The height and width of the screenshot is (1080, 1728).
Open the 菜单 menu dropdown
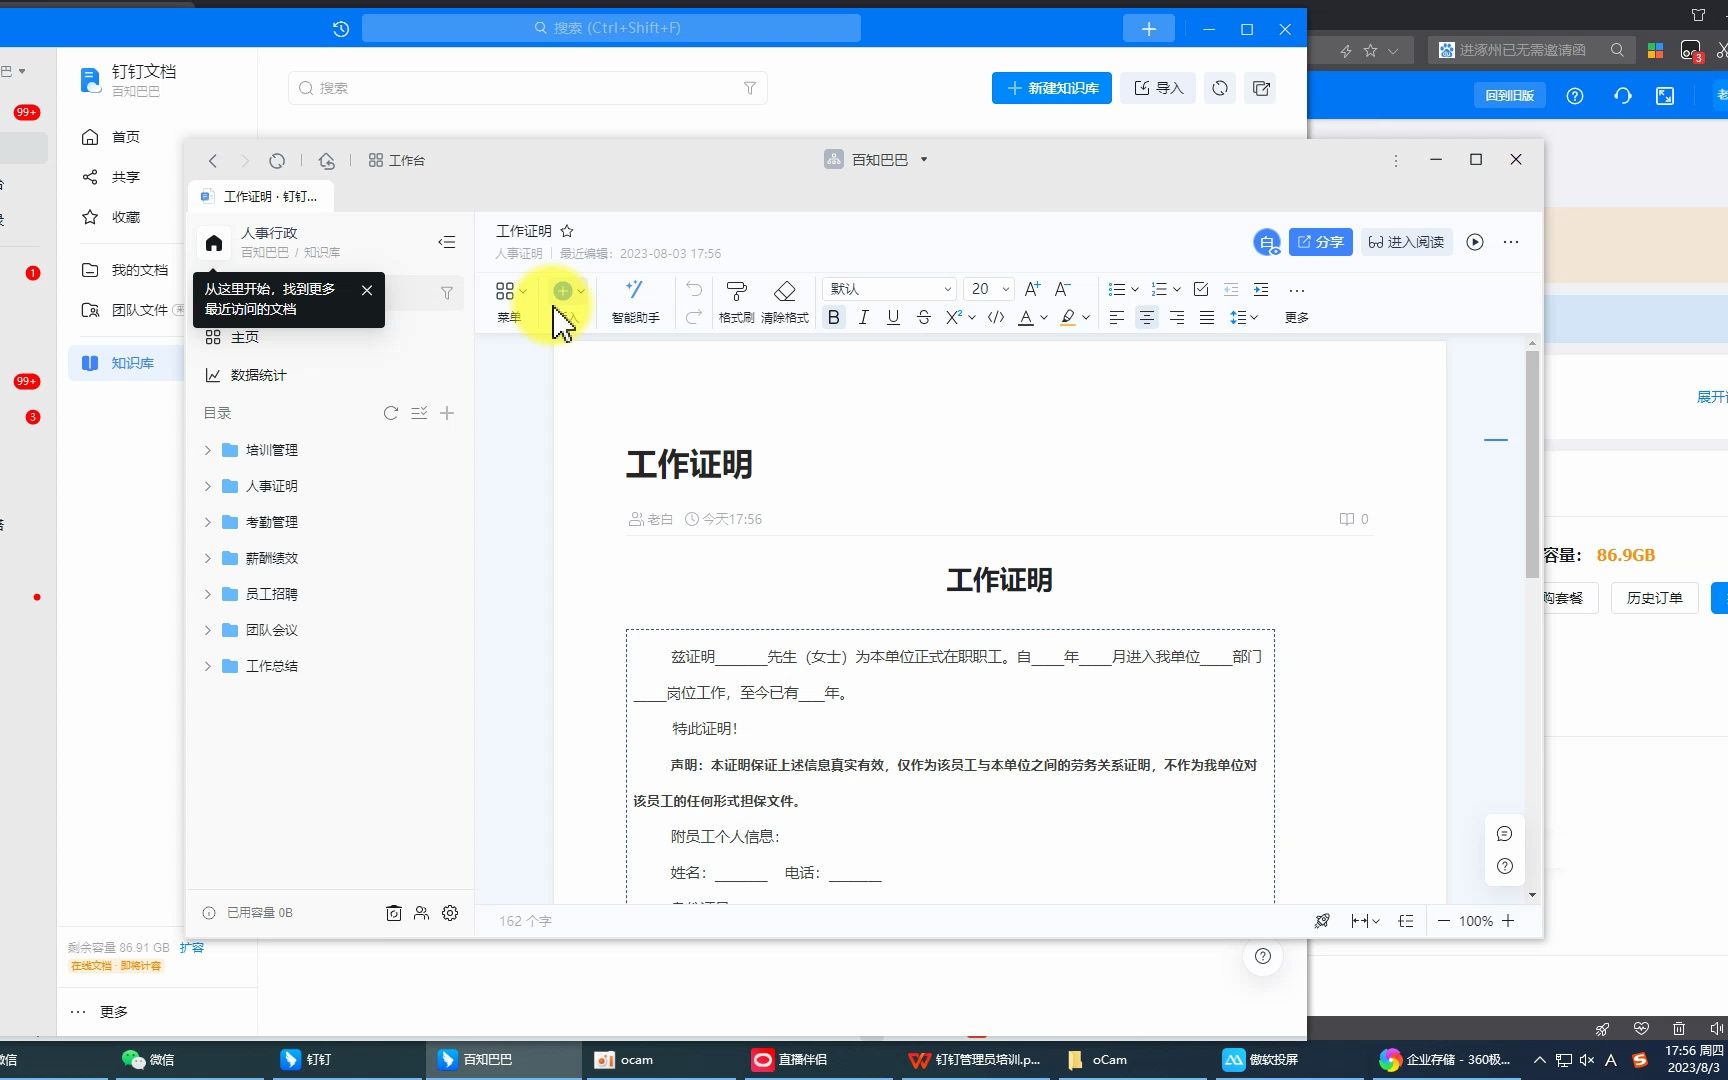pyautogui.click(x=510, y=301)
